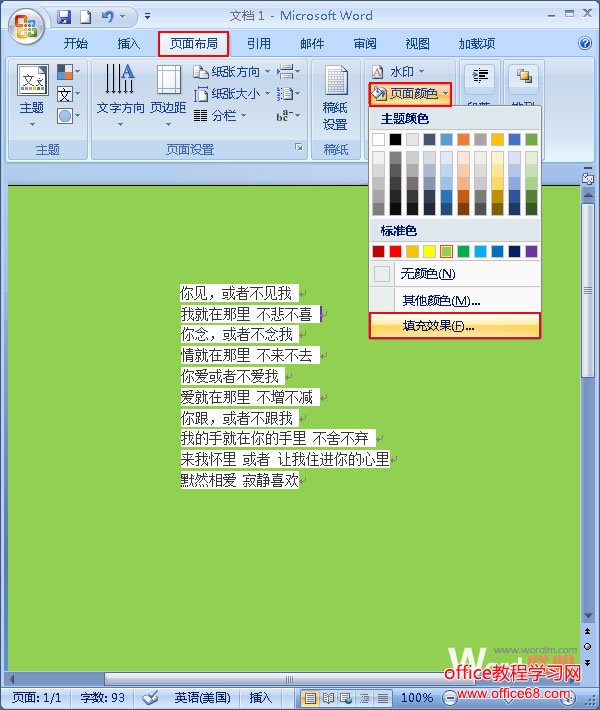Save the document from Quick Access

pos(64,17)
